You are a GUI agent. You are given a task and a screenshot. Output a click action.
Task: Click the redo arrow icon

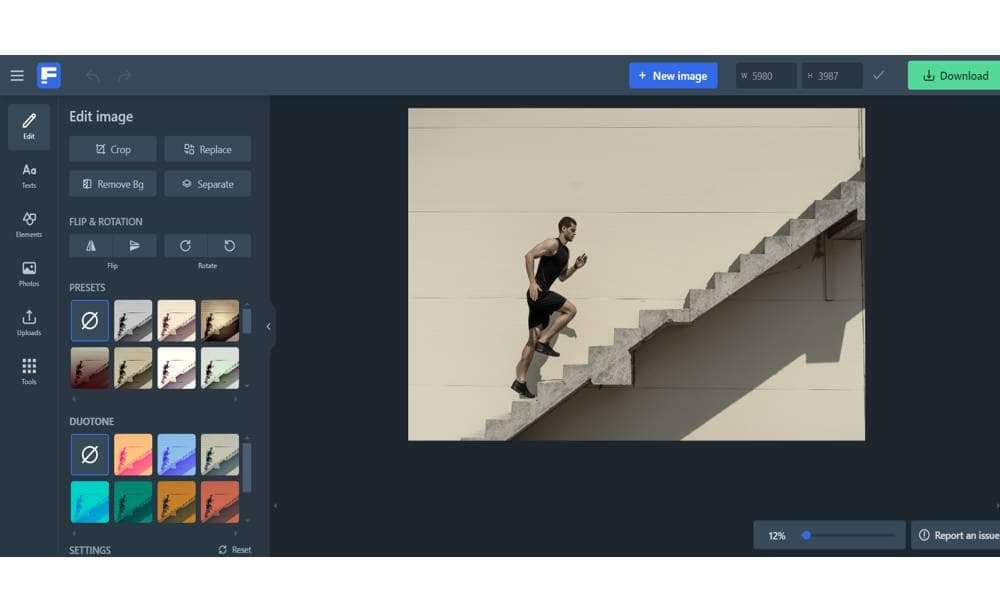[x=124, y=76]
